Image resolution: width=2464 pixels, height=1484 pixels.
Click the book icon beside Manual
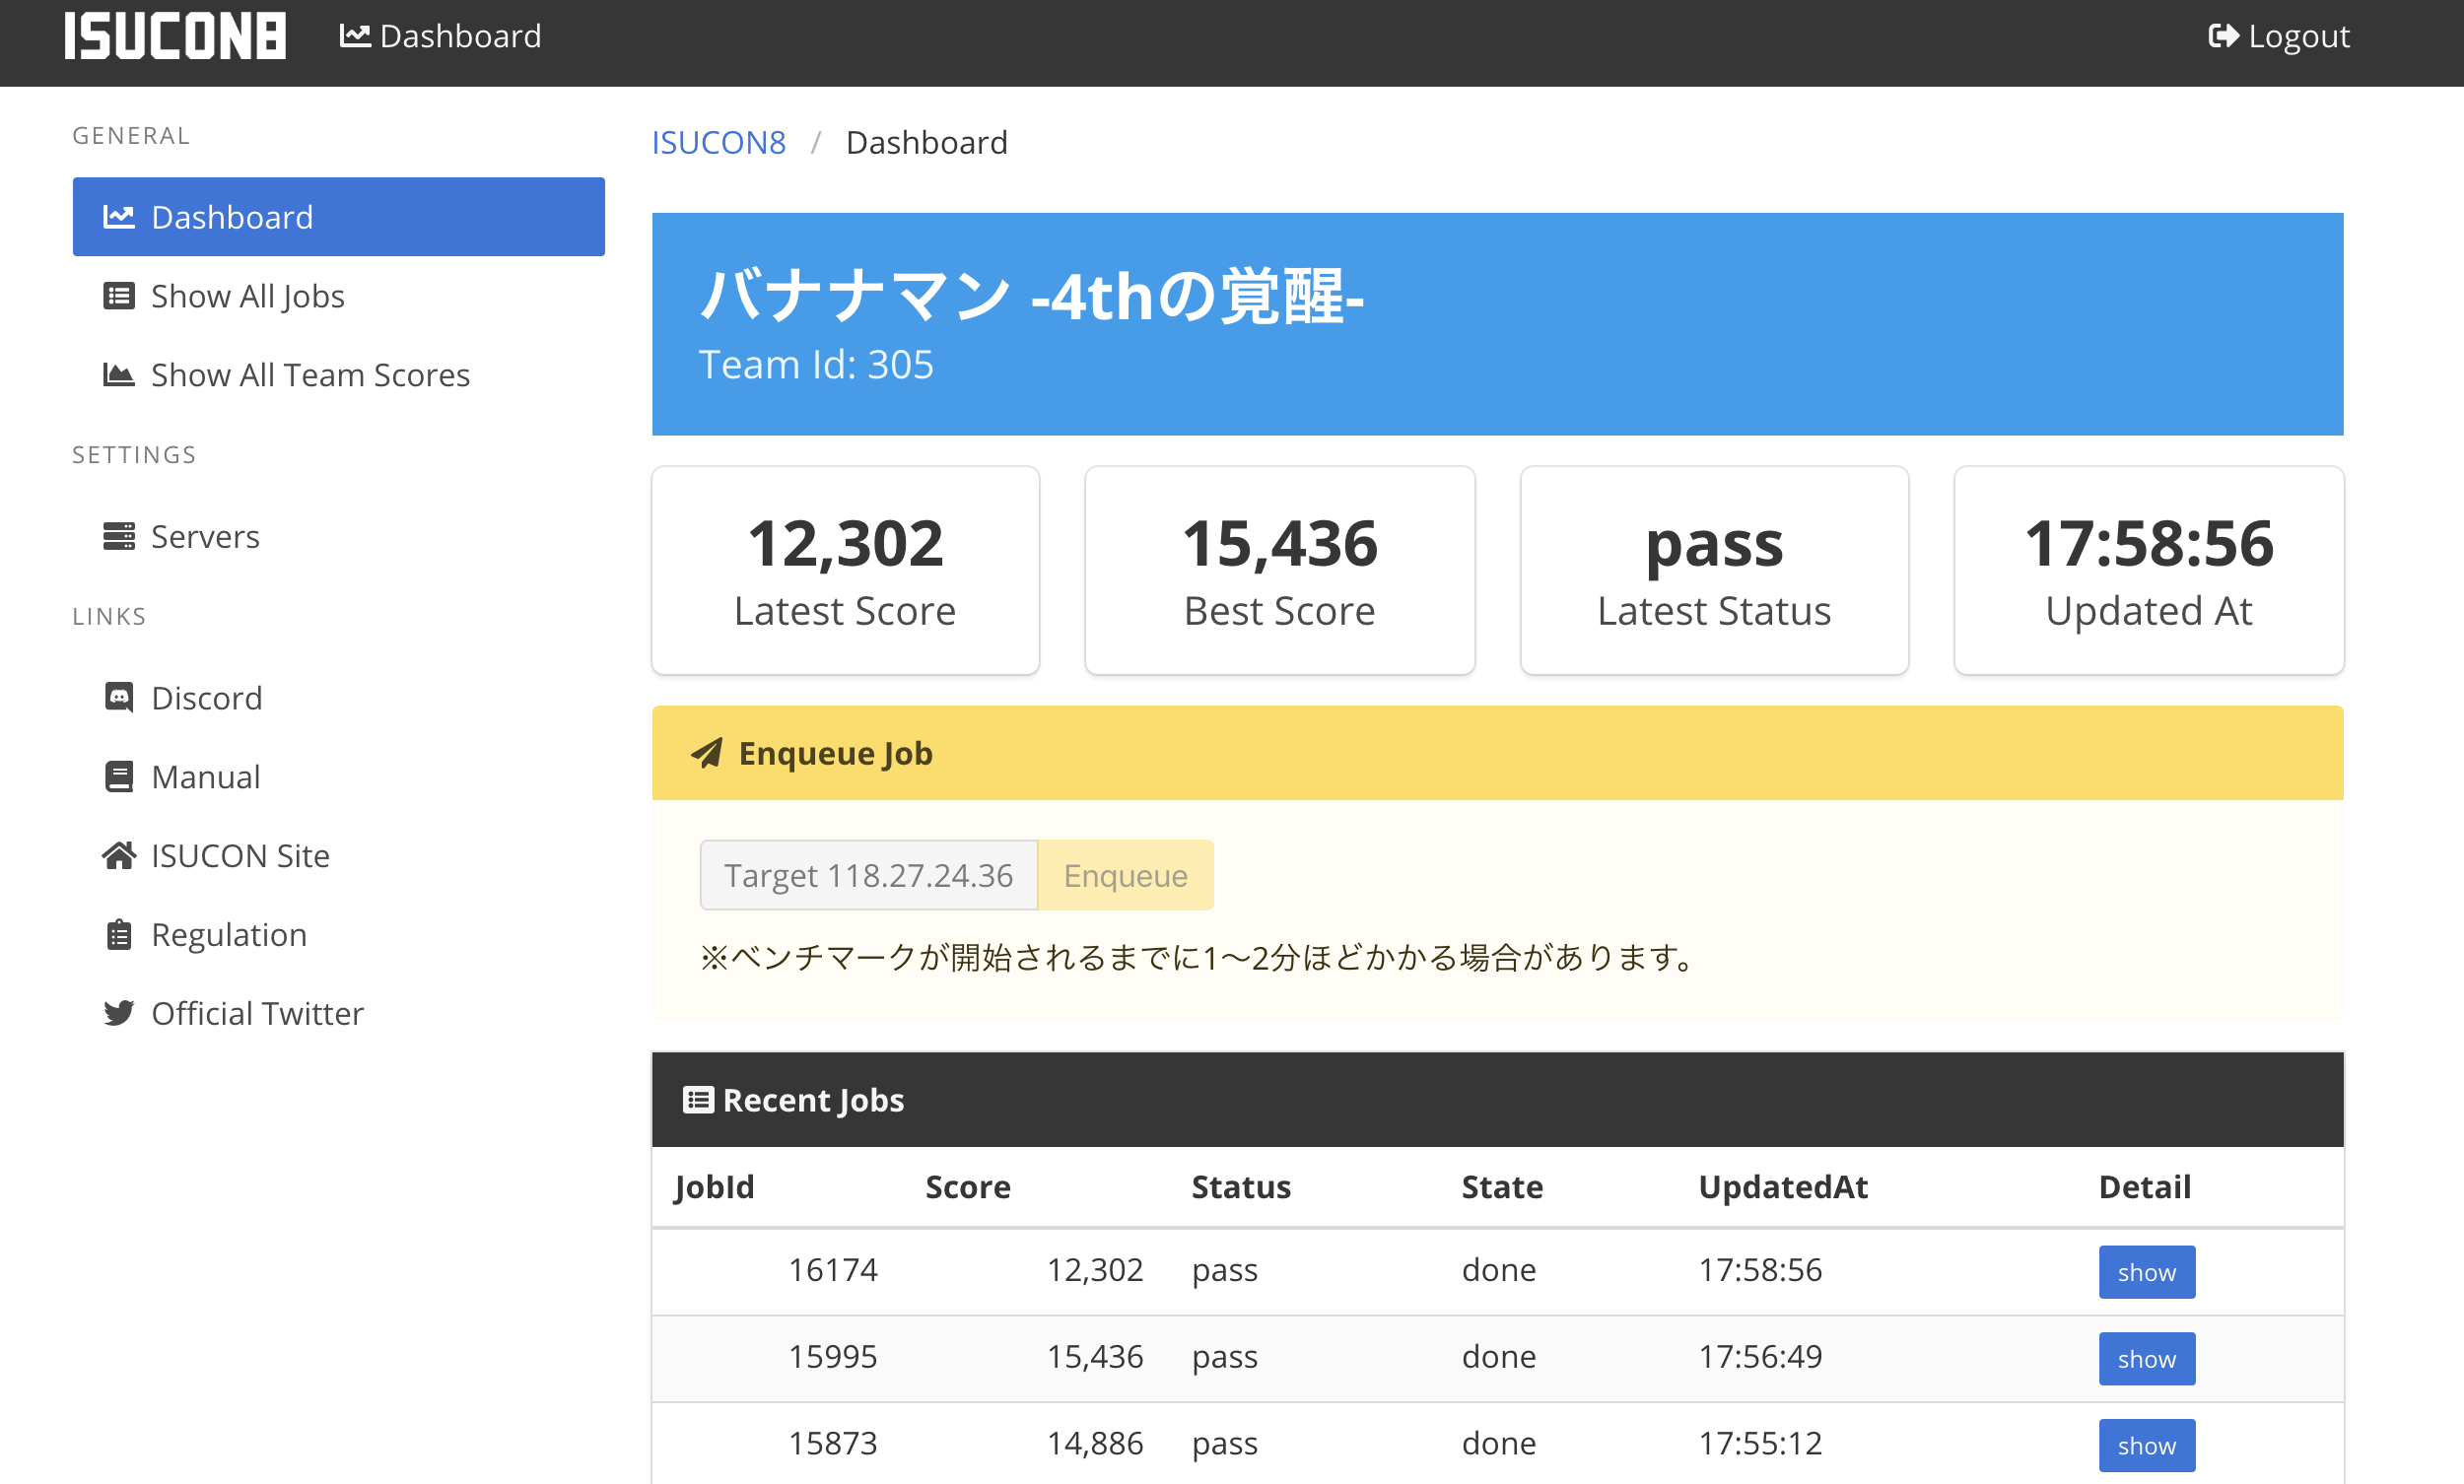pyautogui.click(x=119, y=777)
